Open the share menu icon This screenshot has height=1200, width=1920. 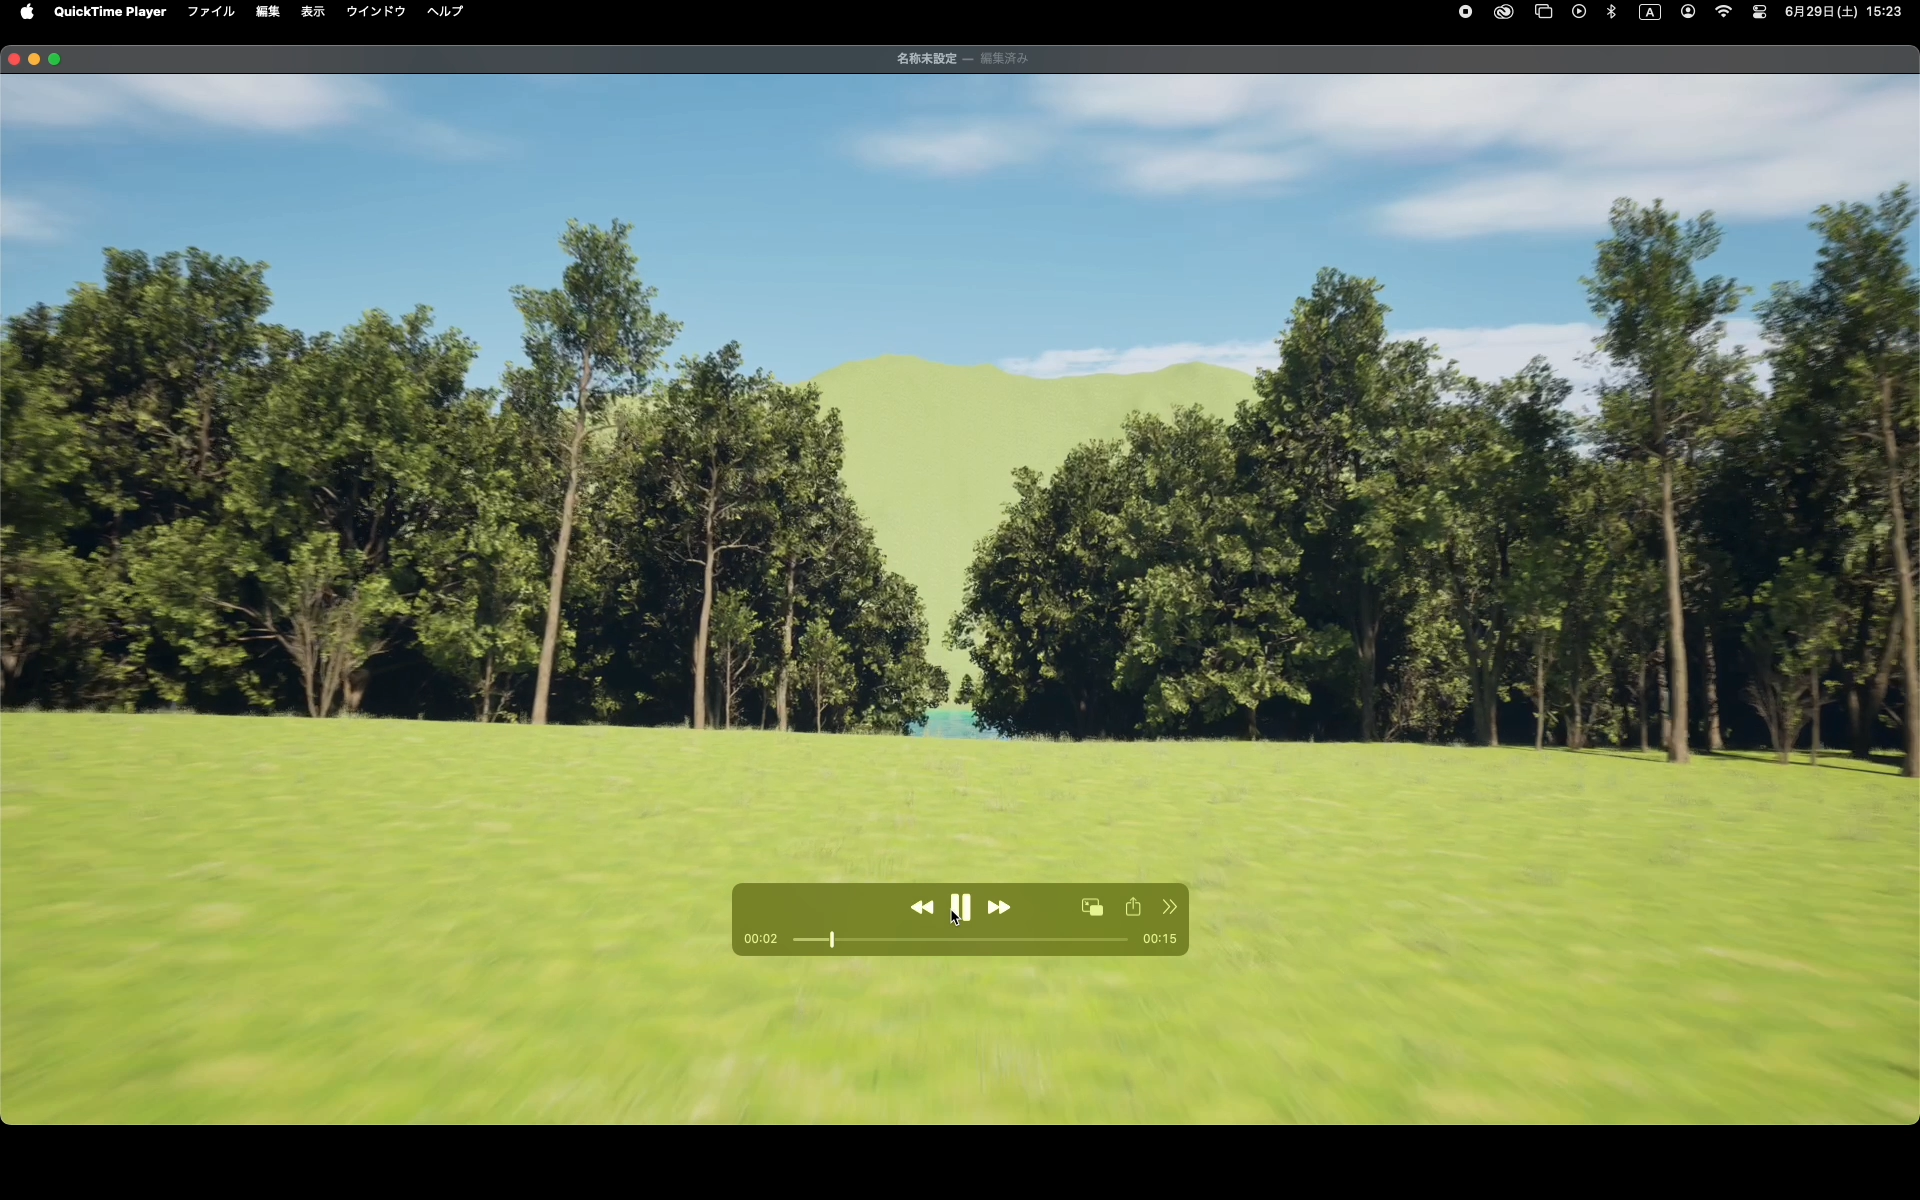tap(1133, 906)
